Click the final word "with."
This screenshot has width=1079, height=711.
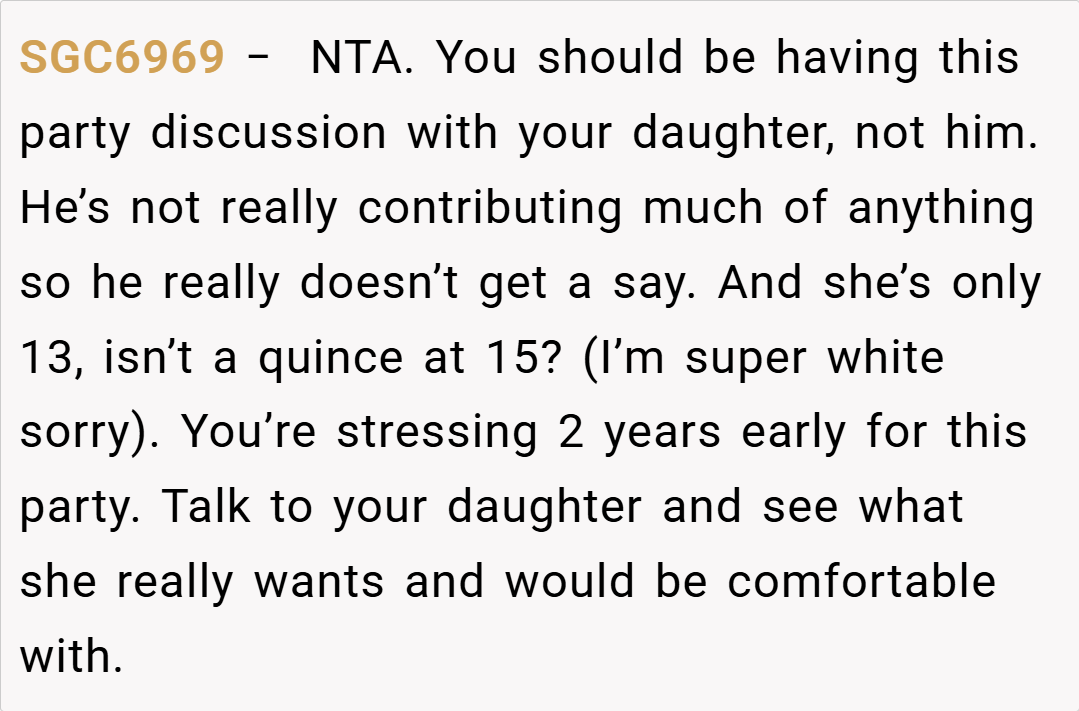click(71, 658)
